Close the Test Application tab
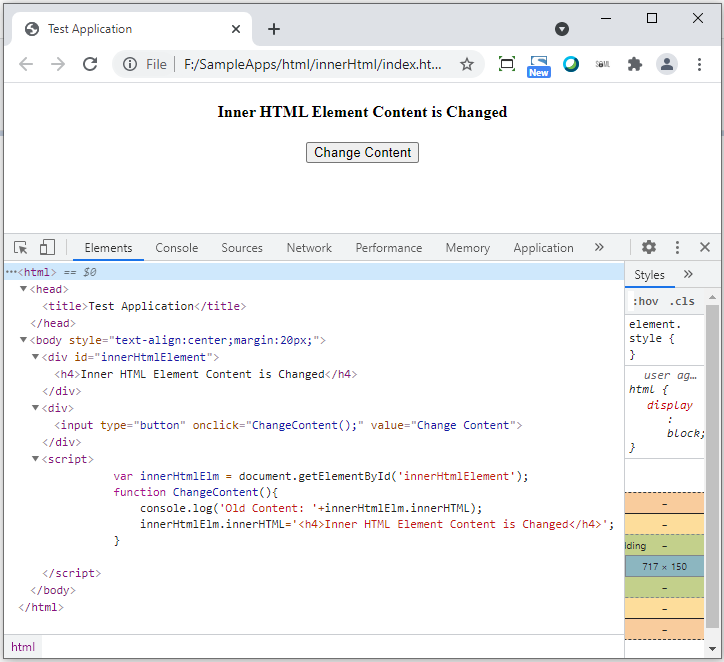 click(x=236, y=29)
